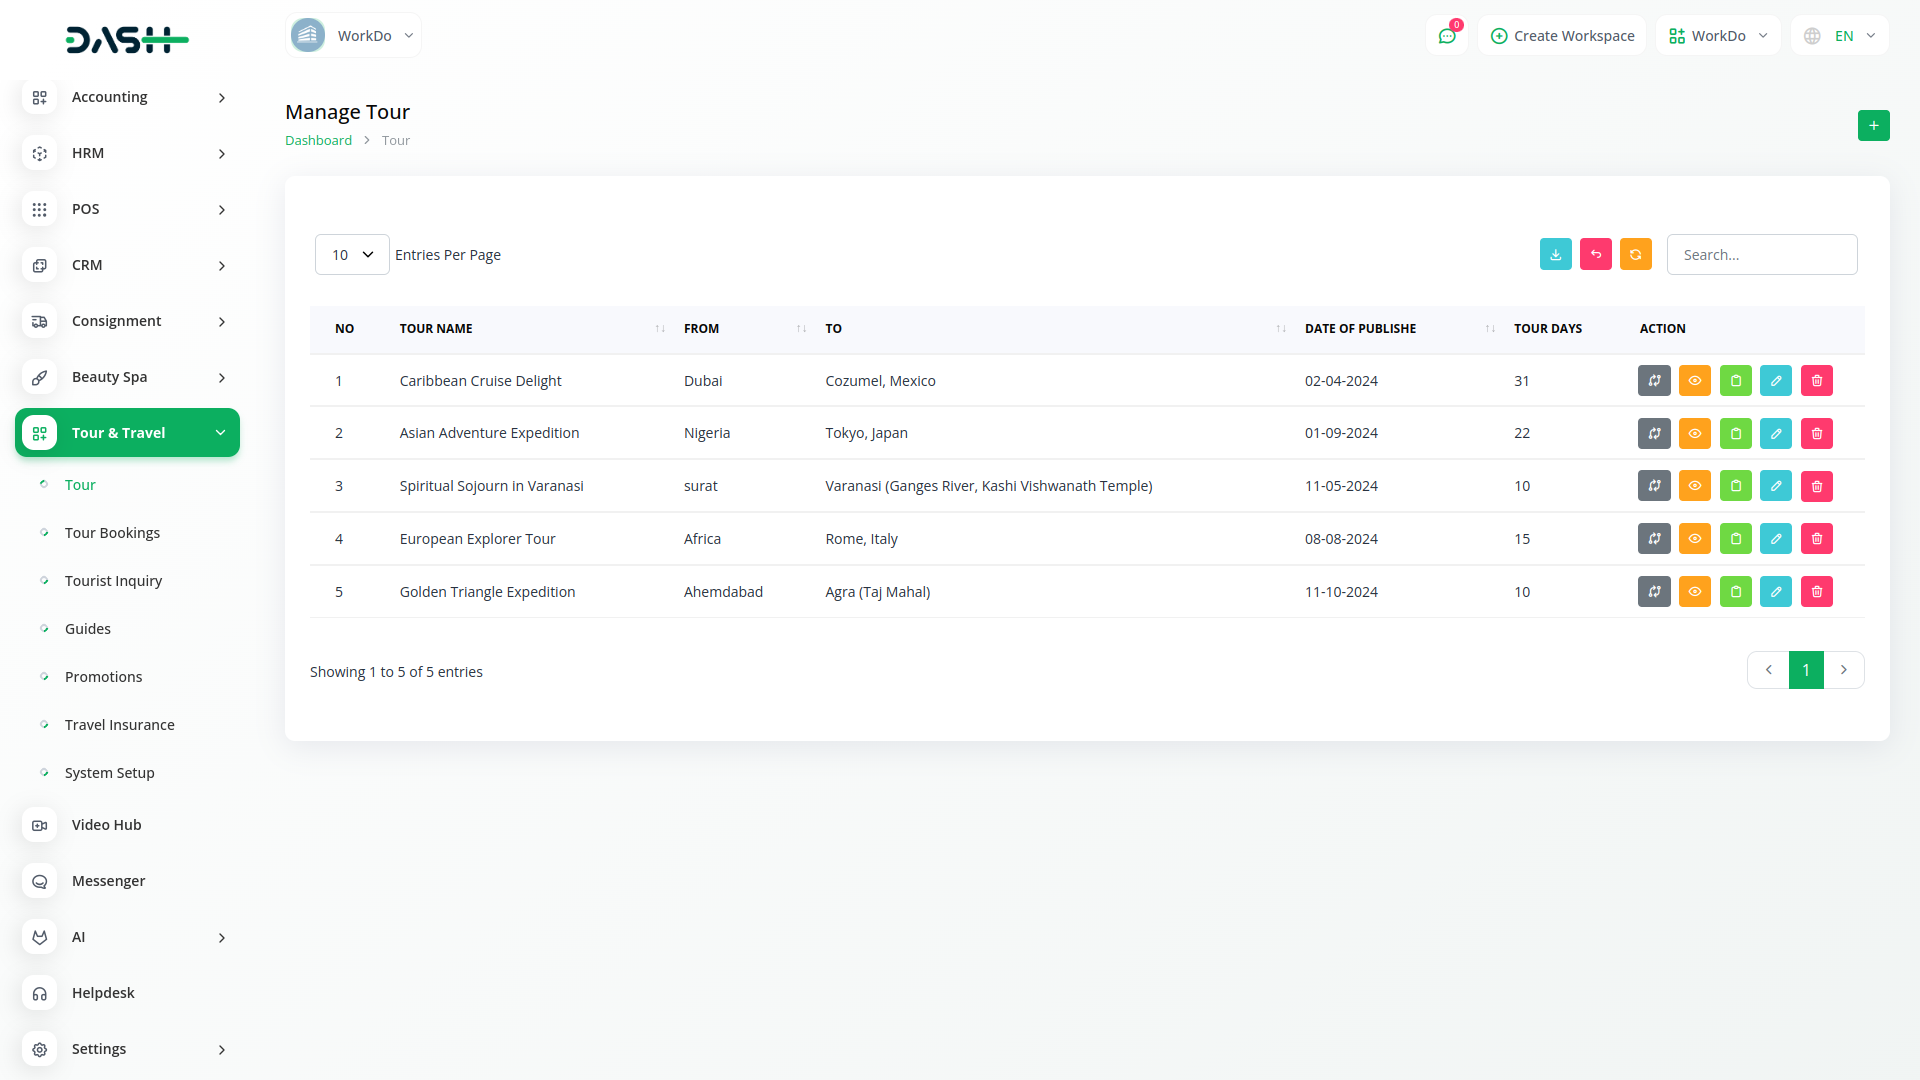Duplicate the Spiritual Sojourn in Varanasi tour

click(1735, 487)
